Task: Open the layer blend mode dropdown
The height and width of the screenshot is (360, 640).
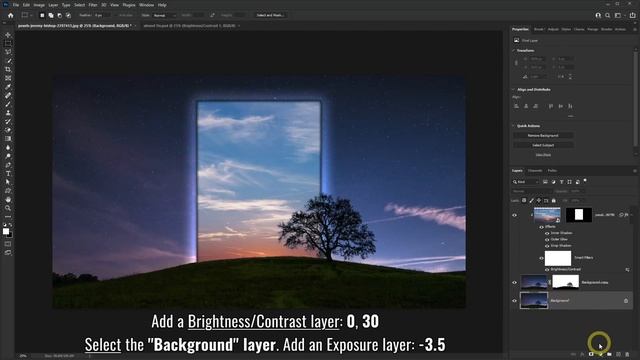Action: (x=532, y=191)
